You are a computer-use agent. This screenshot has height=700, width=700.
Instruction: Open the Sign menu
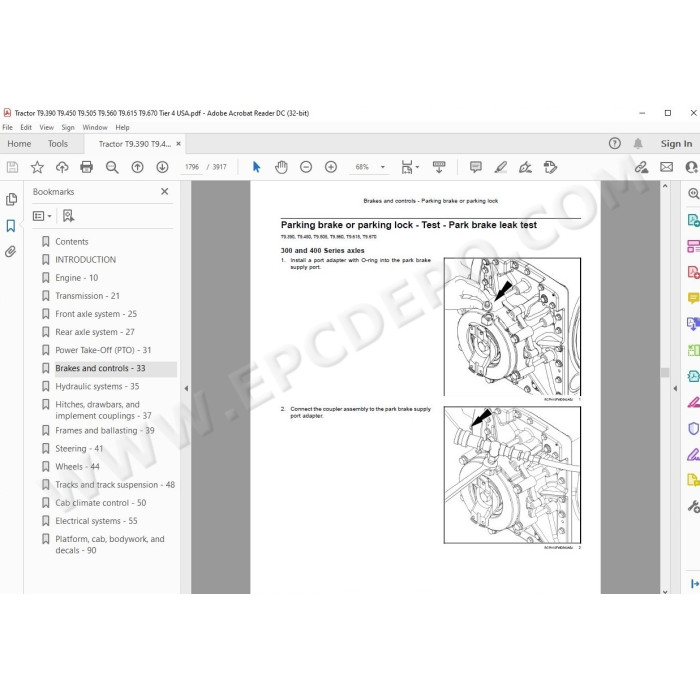pos(68,128)
